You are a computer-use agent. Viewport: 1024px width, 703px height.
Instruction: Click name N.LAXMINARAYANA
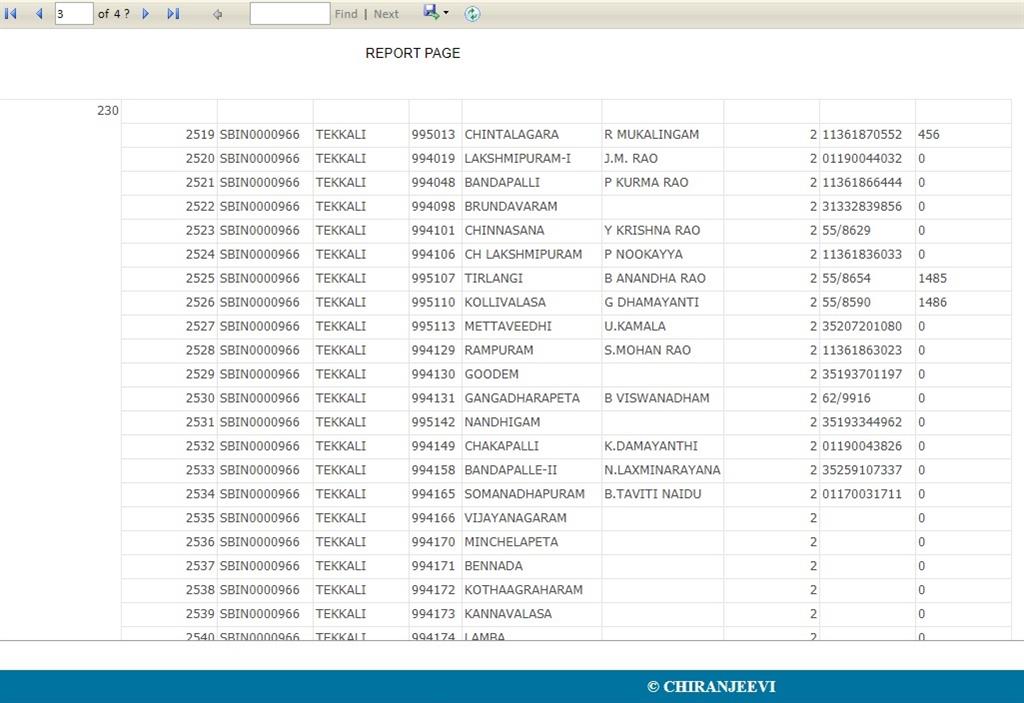[662, 470]
